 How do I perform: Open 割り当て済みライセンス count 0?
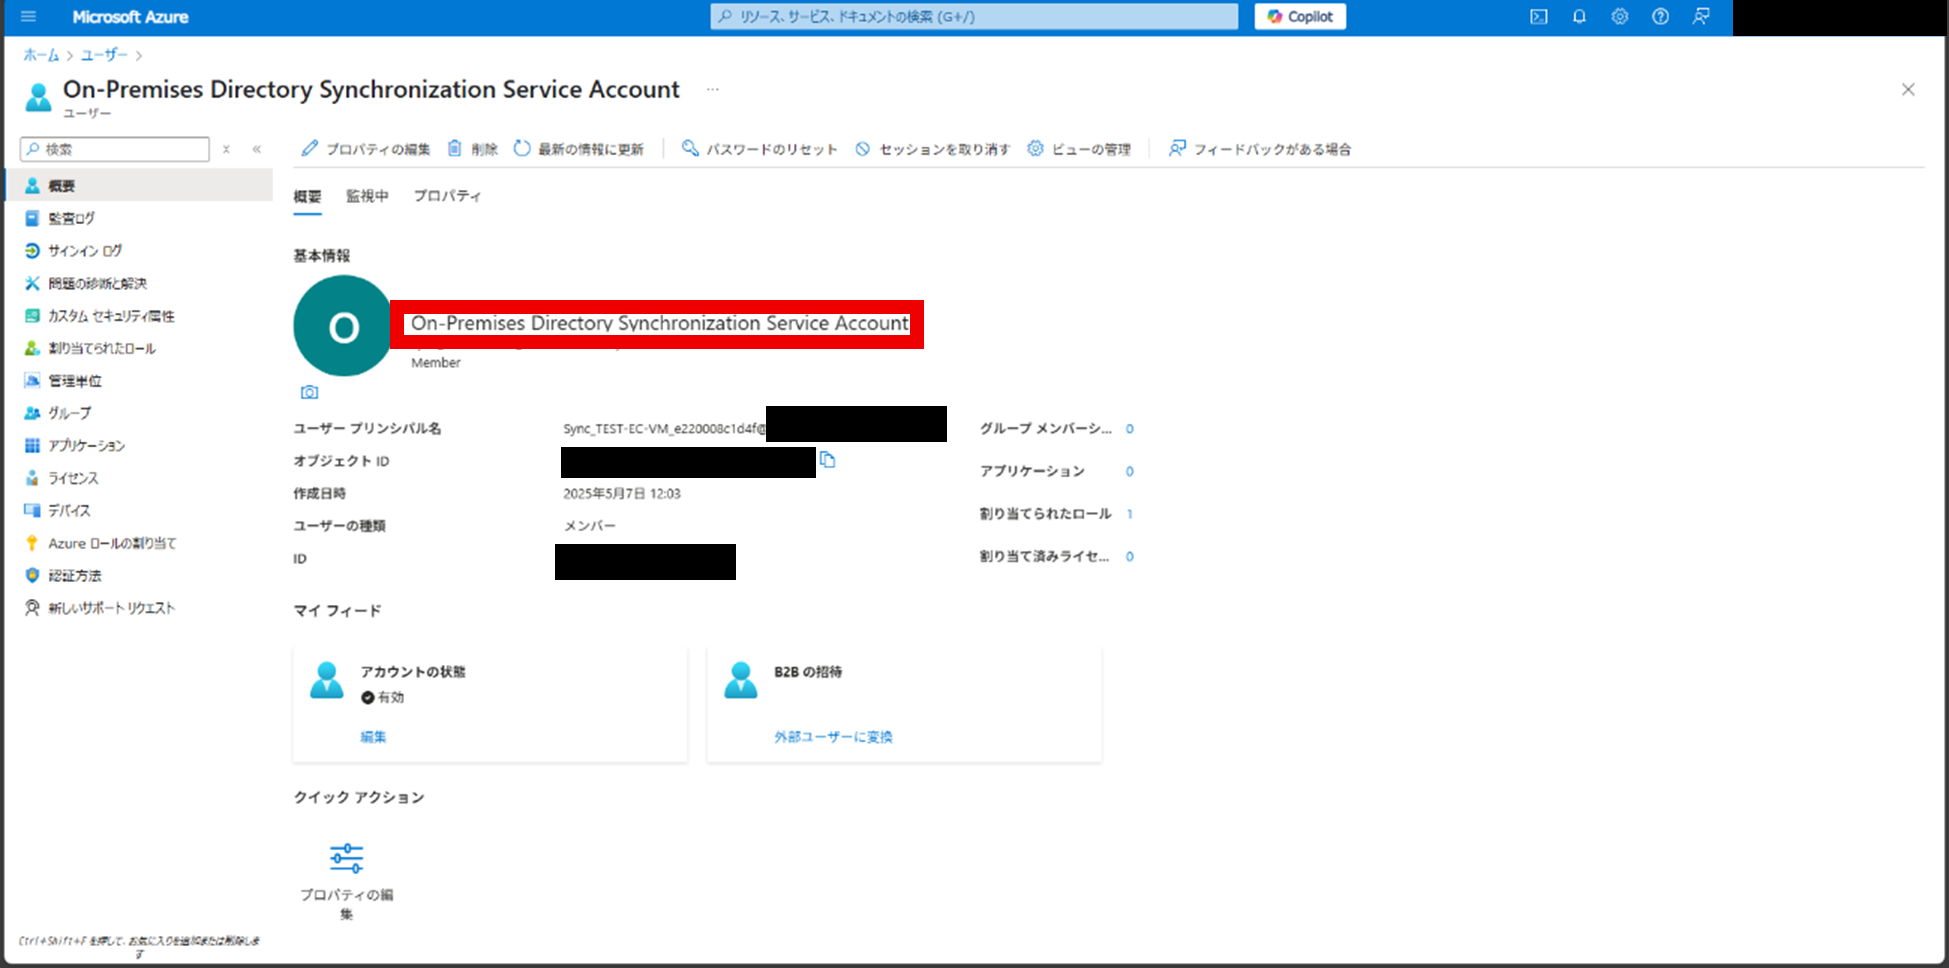pyautogui.click(x=1129, y=557)
